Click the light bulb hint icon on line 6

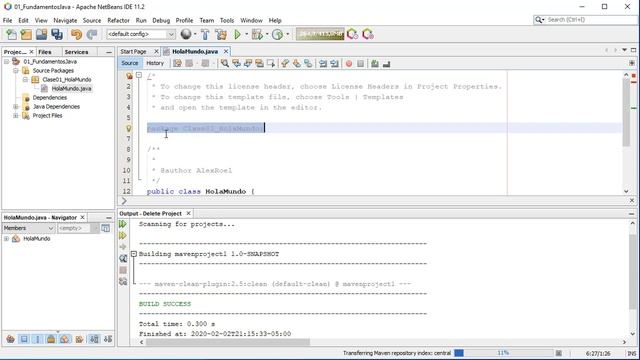pos(129,129)
